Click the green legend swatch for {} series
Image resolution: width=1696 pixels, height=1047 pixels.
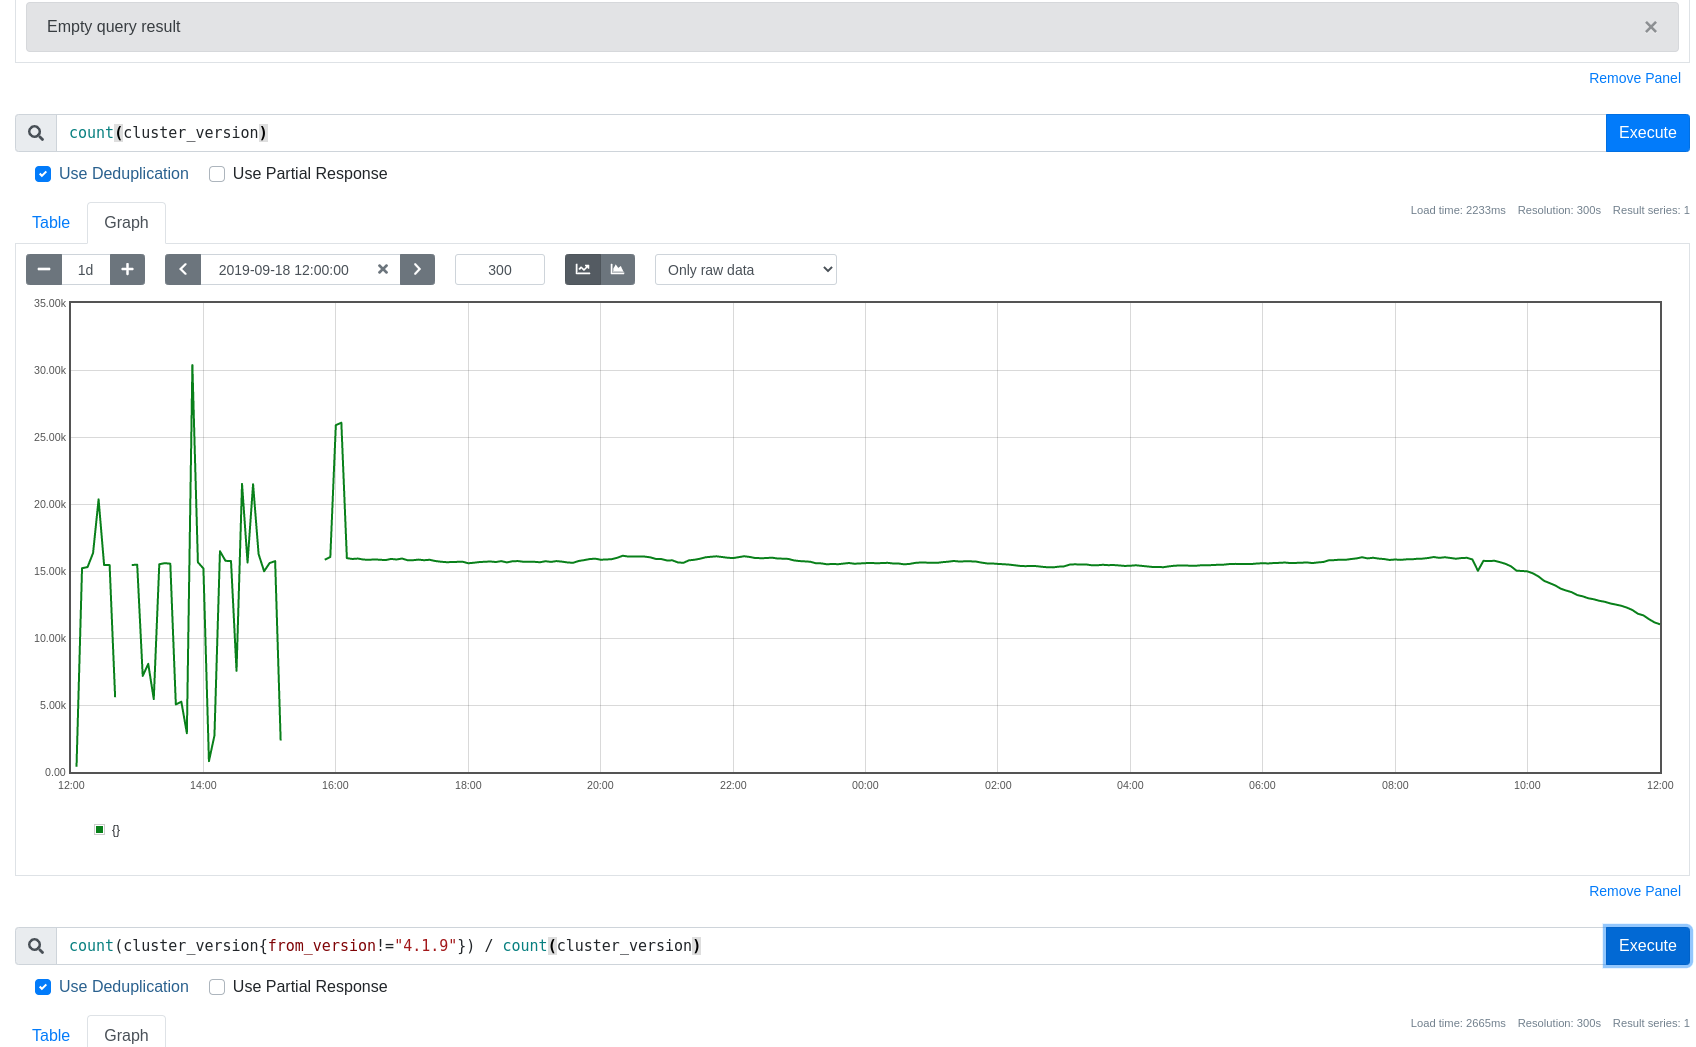(x=100, y=830)
